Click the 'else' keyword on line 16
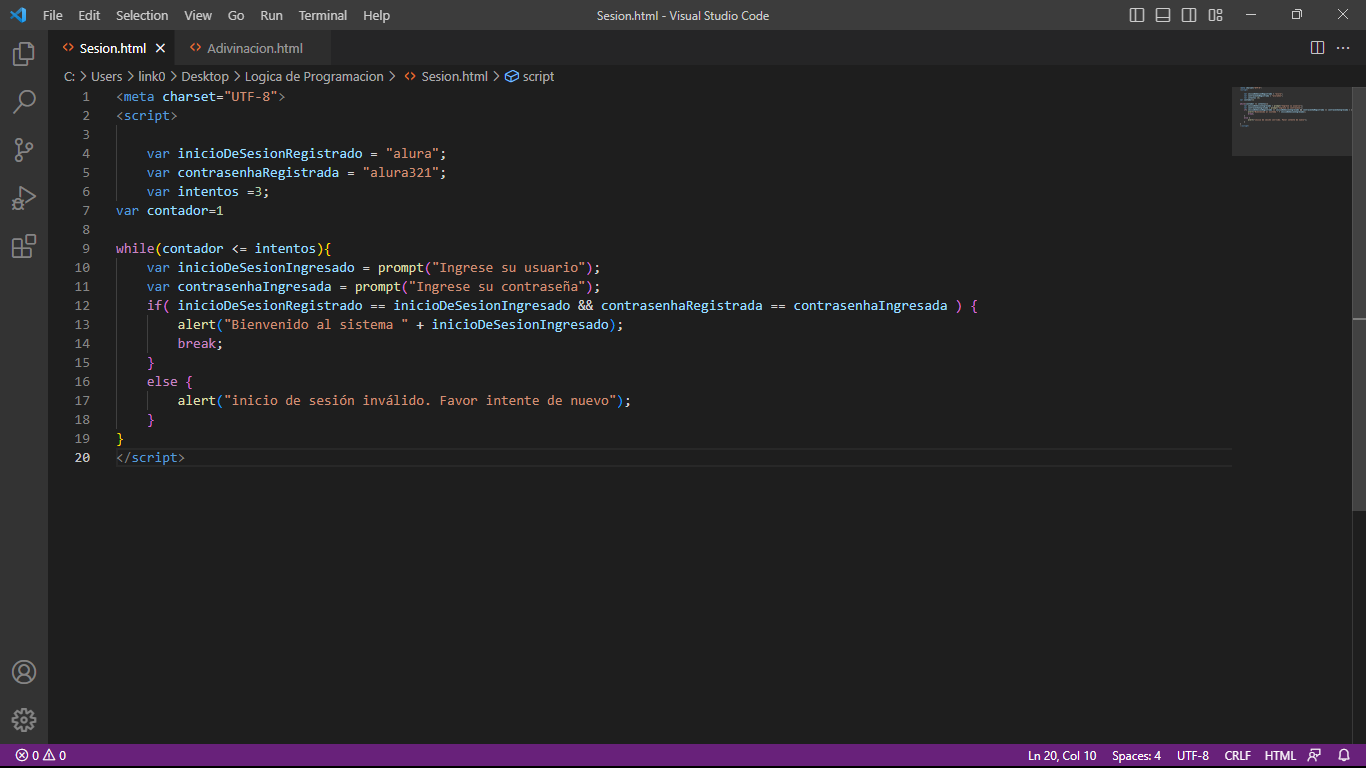1366x768 pixels. [x=162, y=381]
